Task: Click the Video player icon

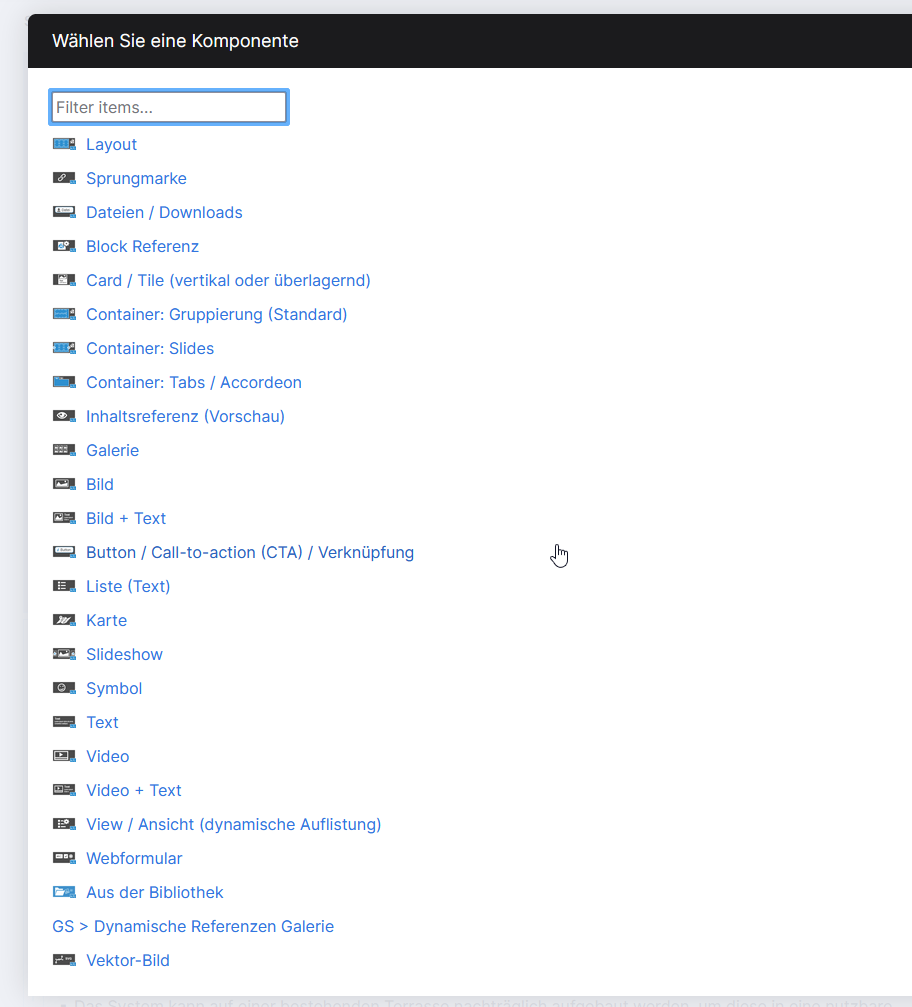Action: pos(64,755)
